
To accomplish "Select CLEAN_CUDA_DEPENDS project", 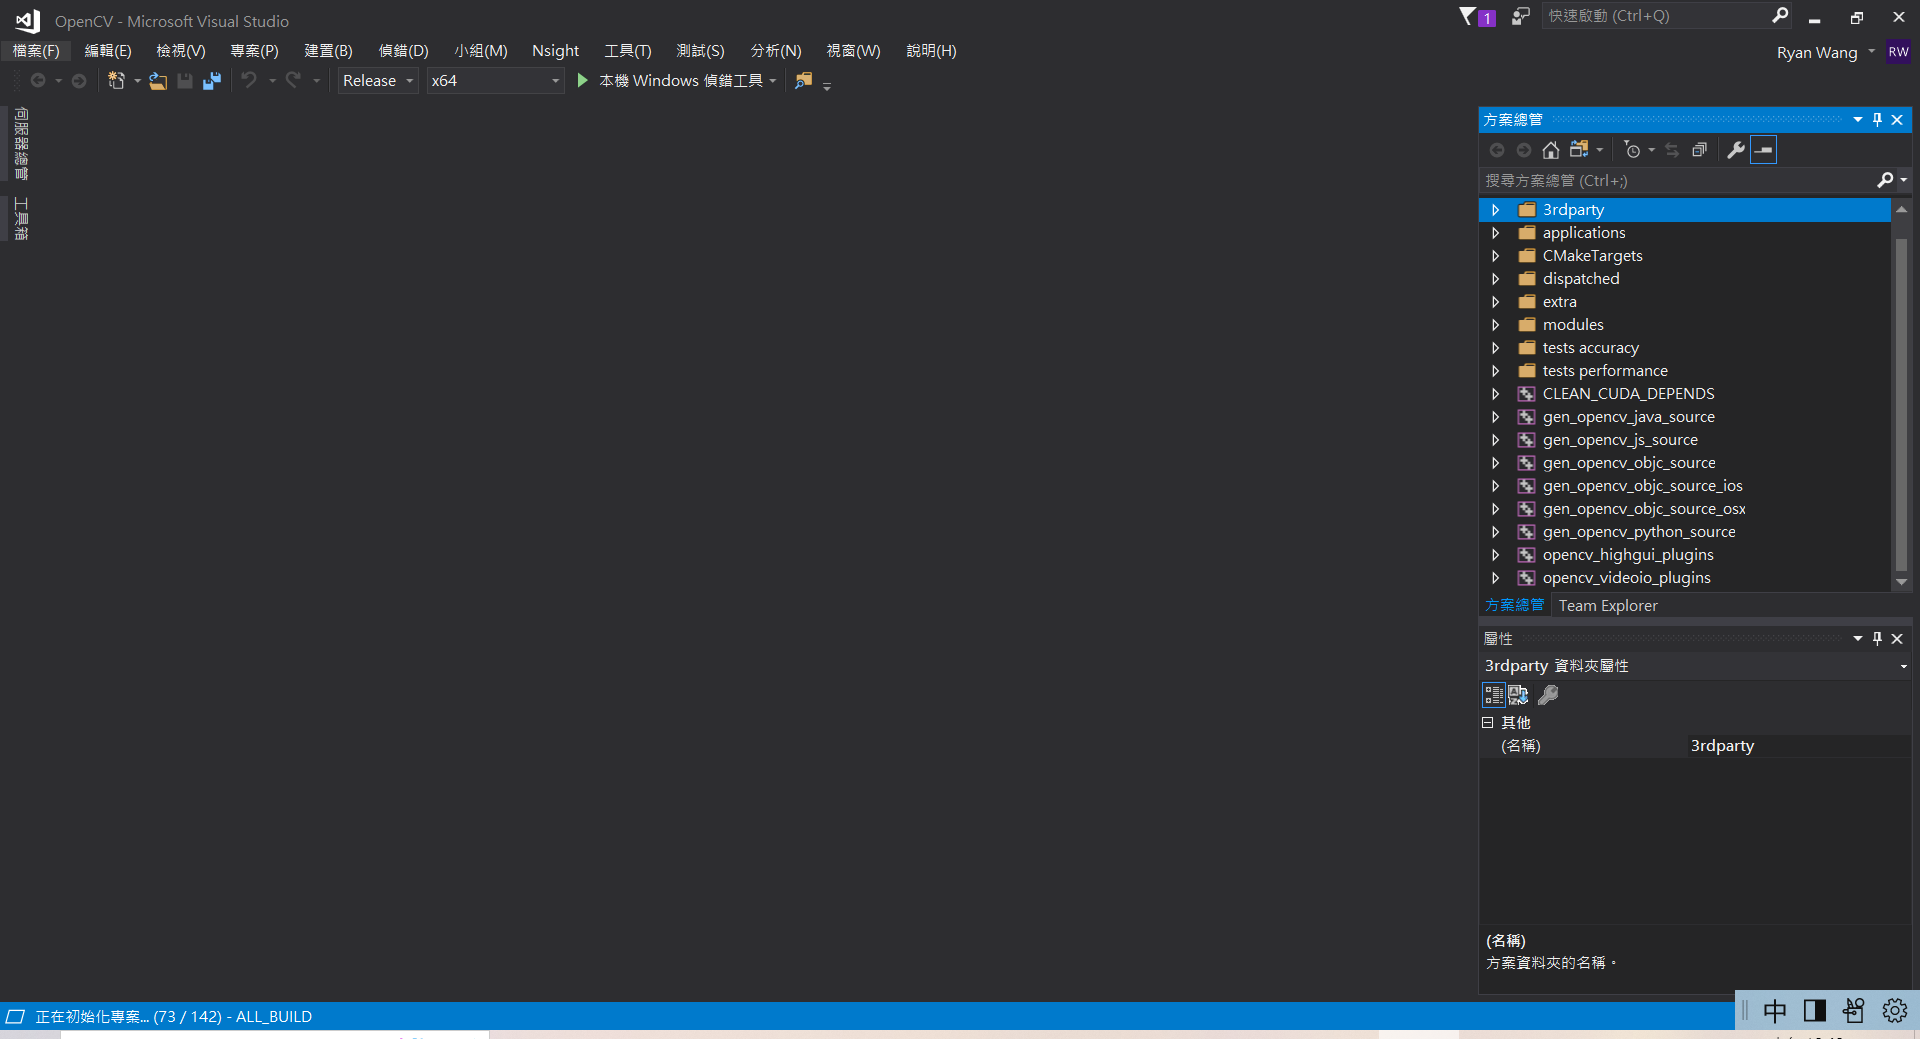I will 1628,394.
